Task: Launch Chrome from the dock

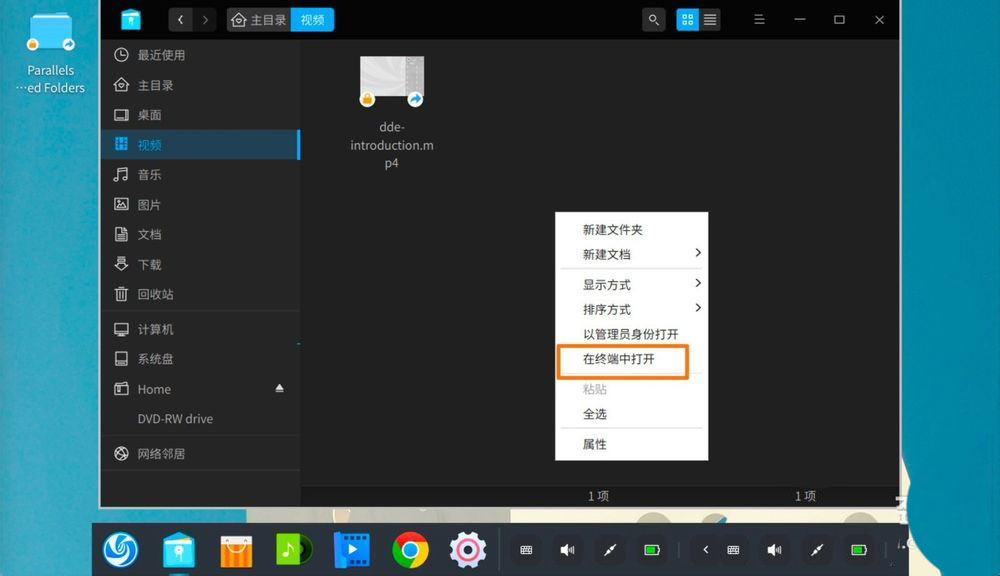Action: click(x=410, y=549)
